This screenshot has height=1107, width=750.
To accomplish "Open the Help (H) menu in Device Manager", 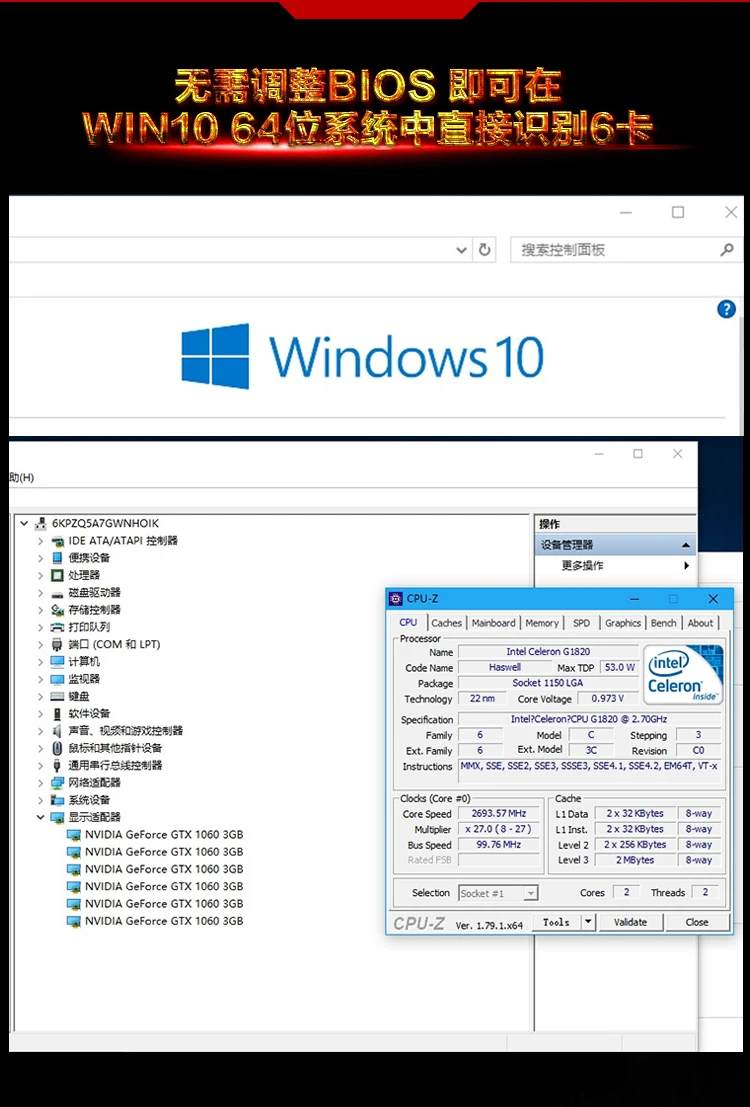I will pyautogui.click(x=21, y=477).
